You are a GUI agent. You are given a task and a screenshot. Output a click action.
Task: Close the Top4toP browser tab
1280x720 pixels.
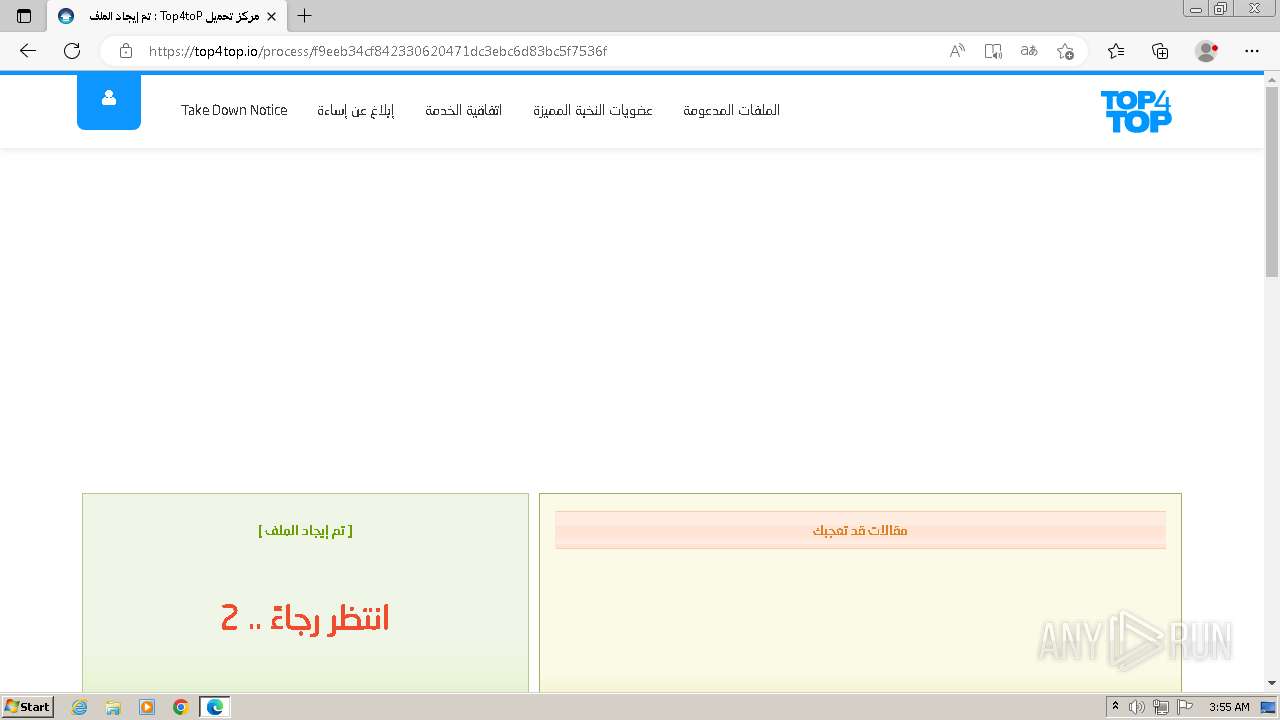[x=271, y=16]
